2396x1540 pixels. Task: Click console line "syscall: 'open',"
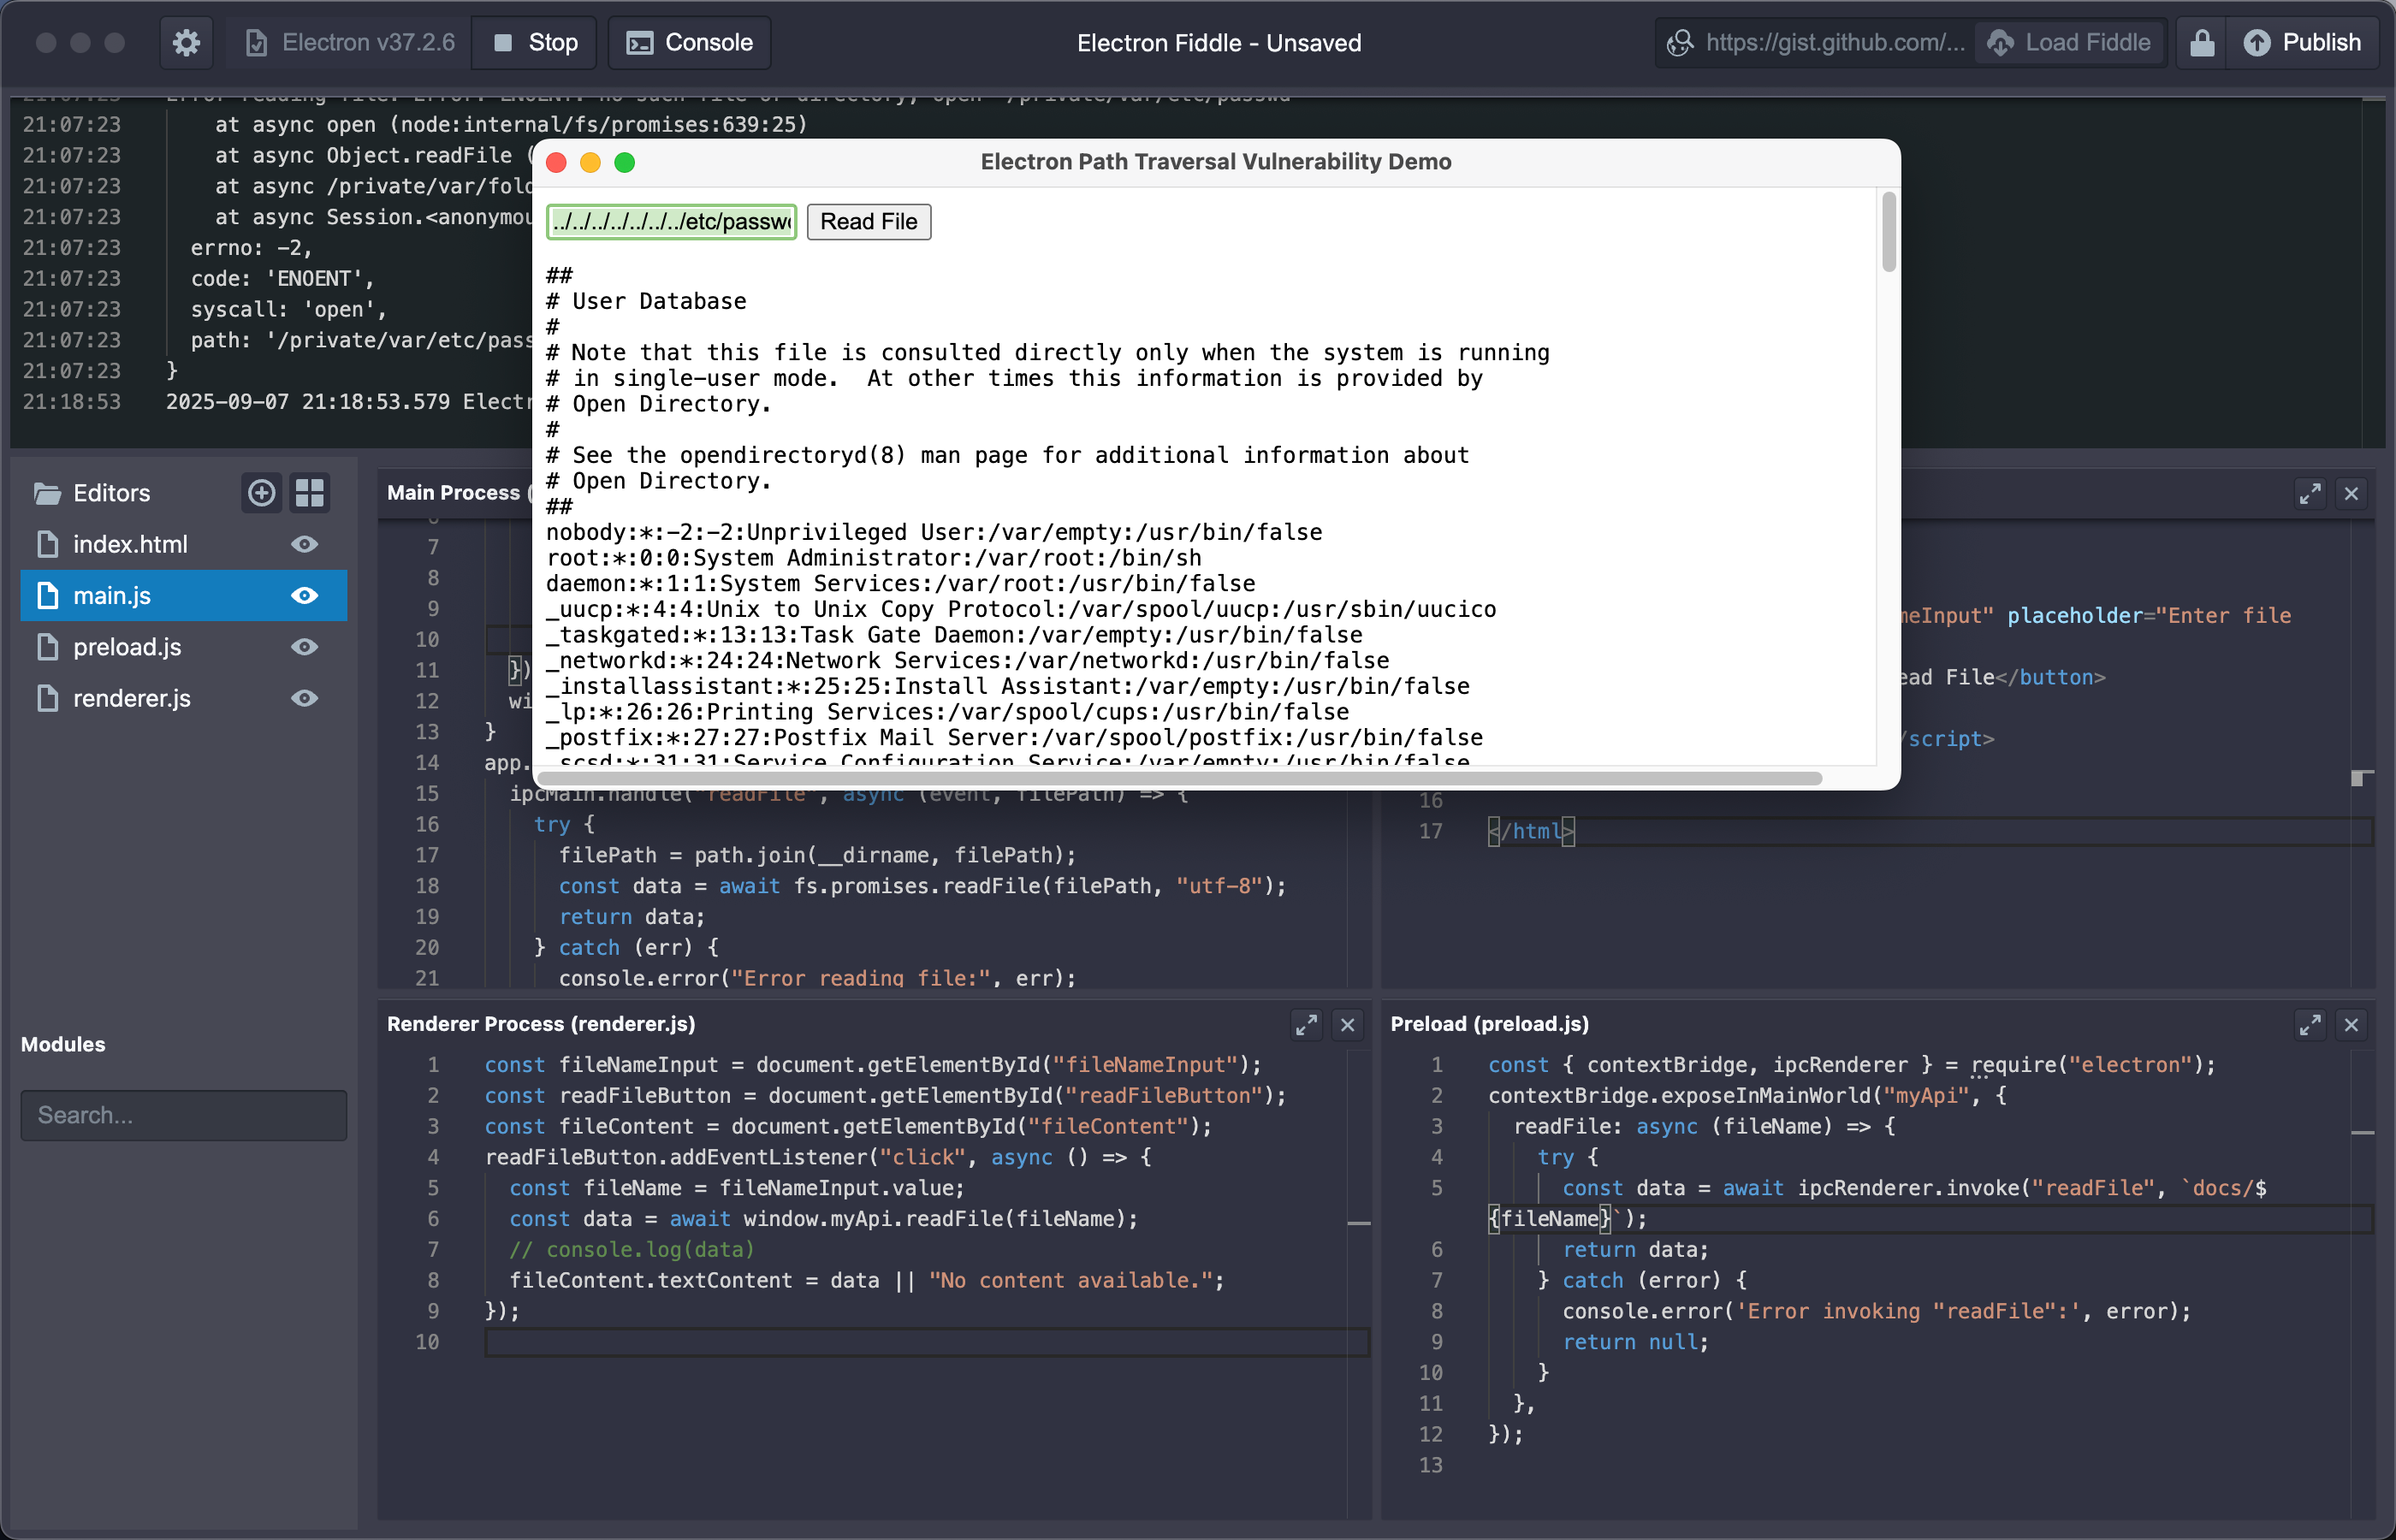[x=288, y=309]
